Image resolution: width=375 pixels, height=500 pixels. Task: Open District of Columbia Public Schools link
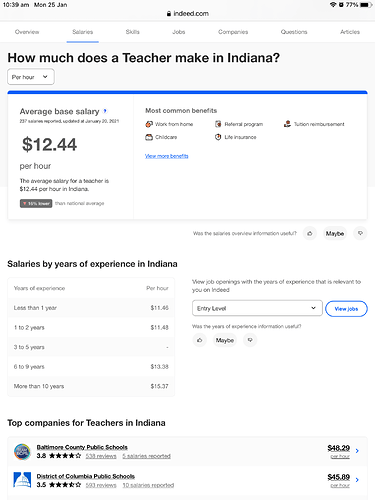click(x=86, y=476)
